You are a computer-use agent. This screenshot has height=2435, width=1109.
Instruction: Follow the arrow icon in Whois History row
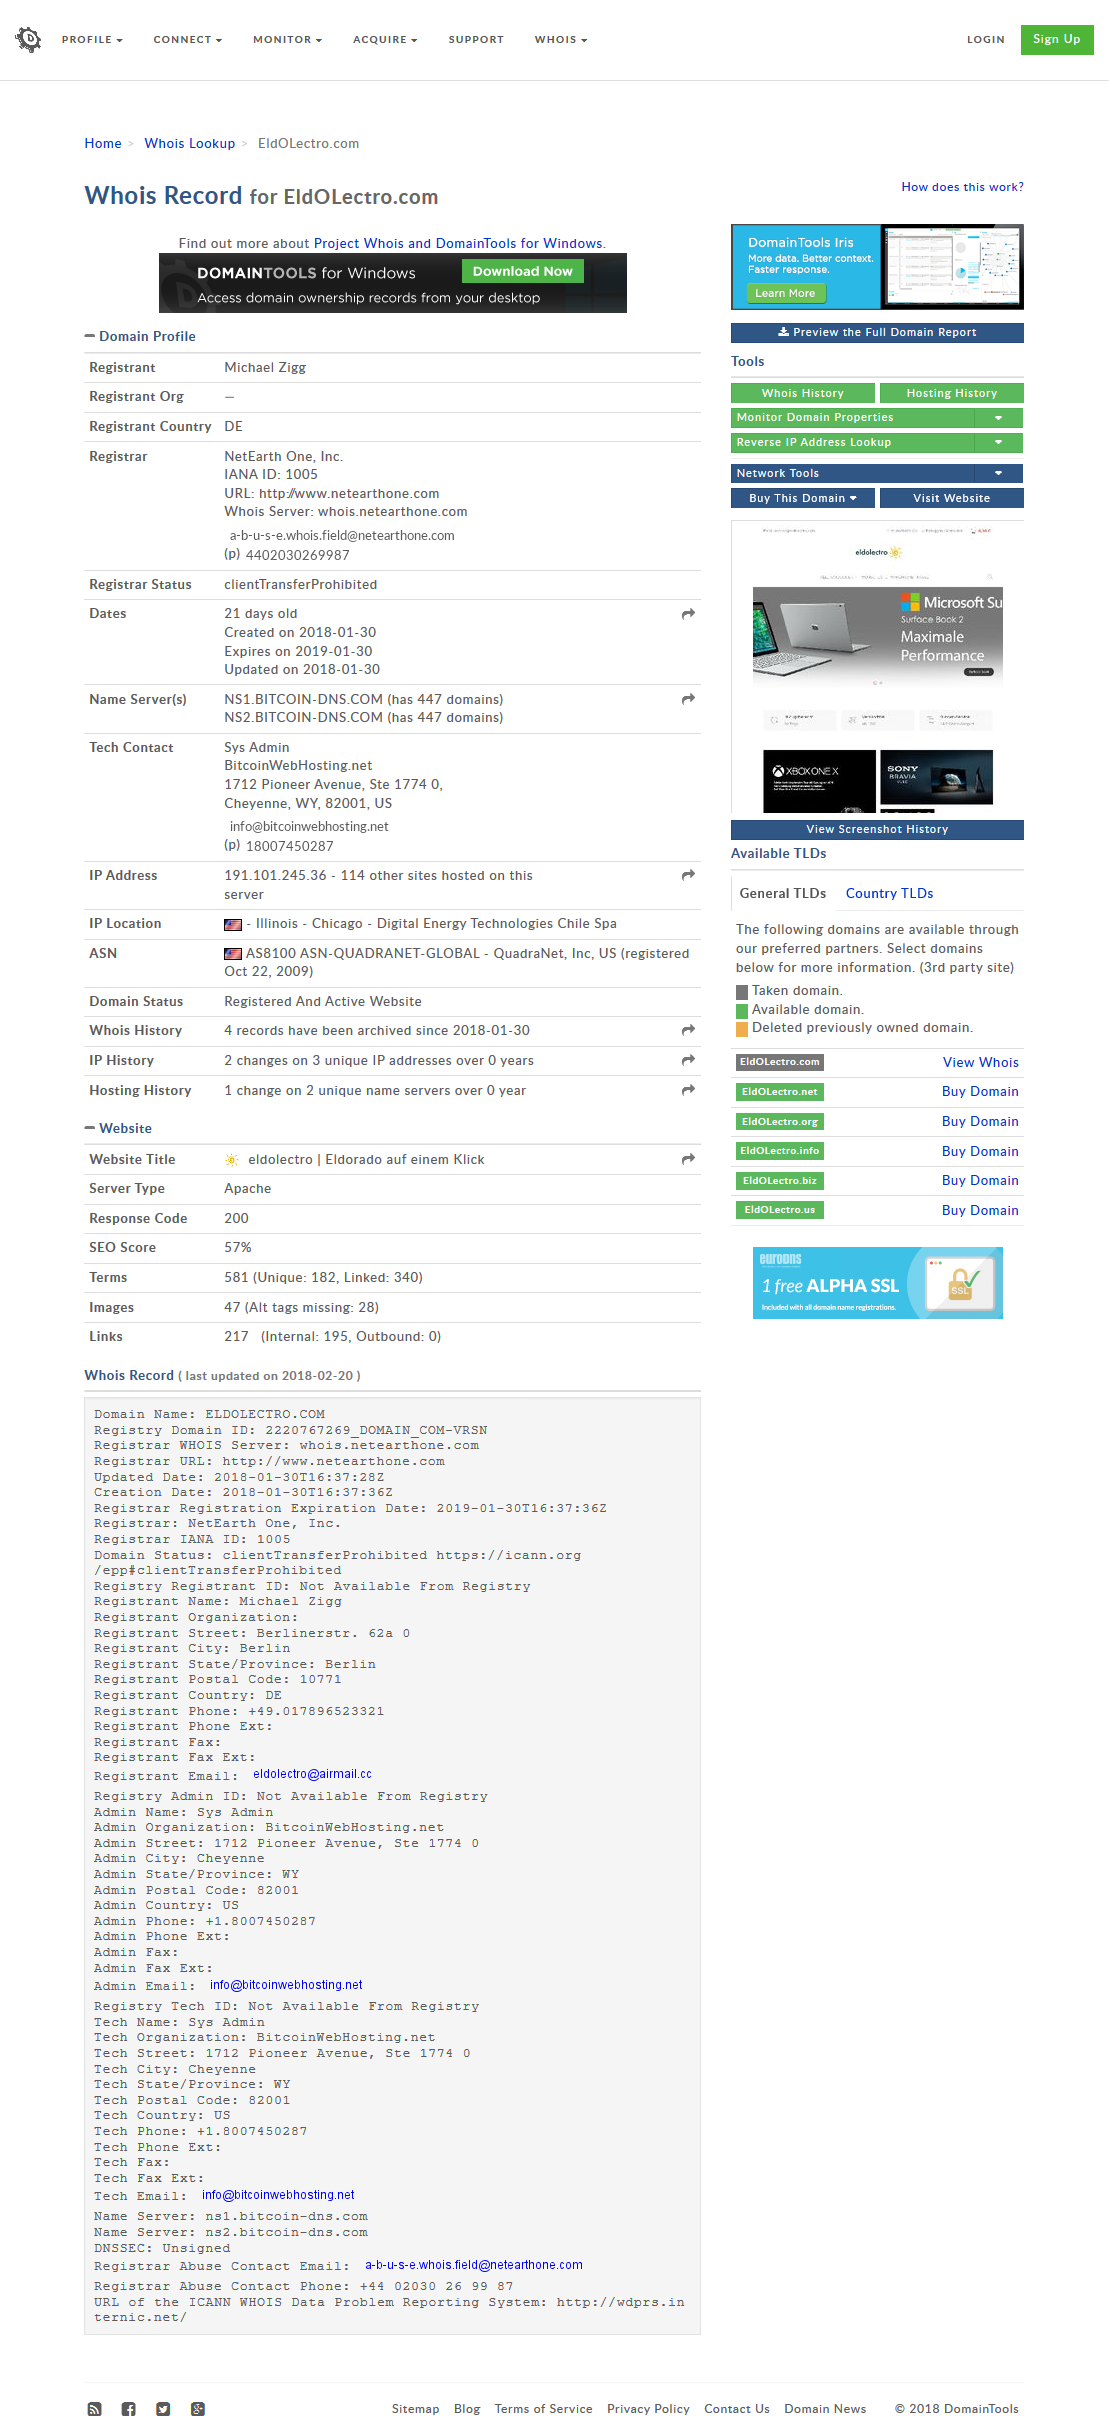[x=688, y=1030]
